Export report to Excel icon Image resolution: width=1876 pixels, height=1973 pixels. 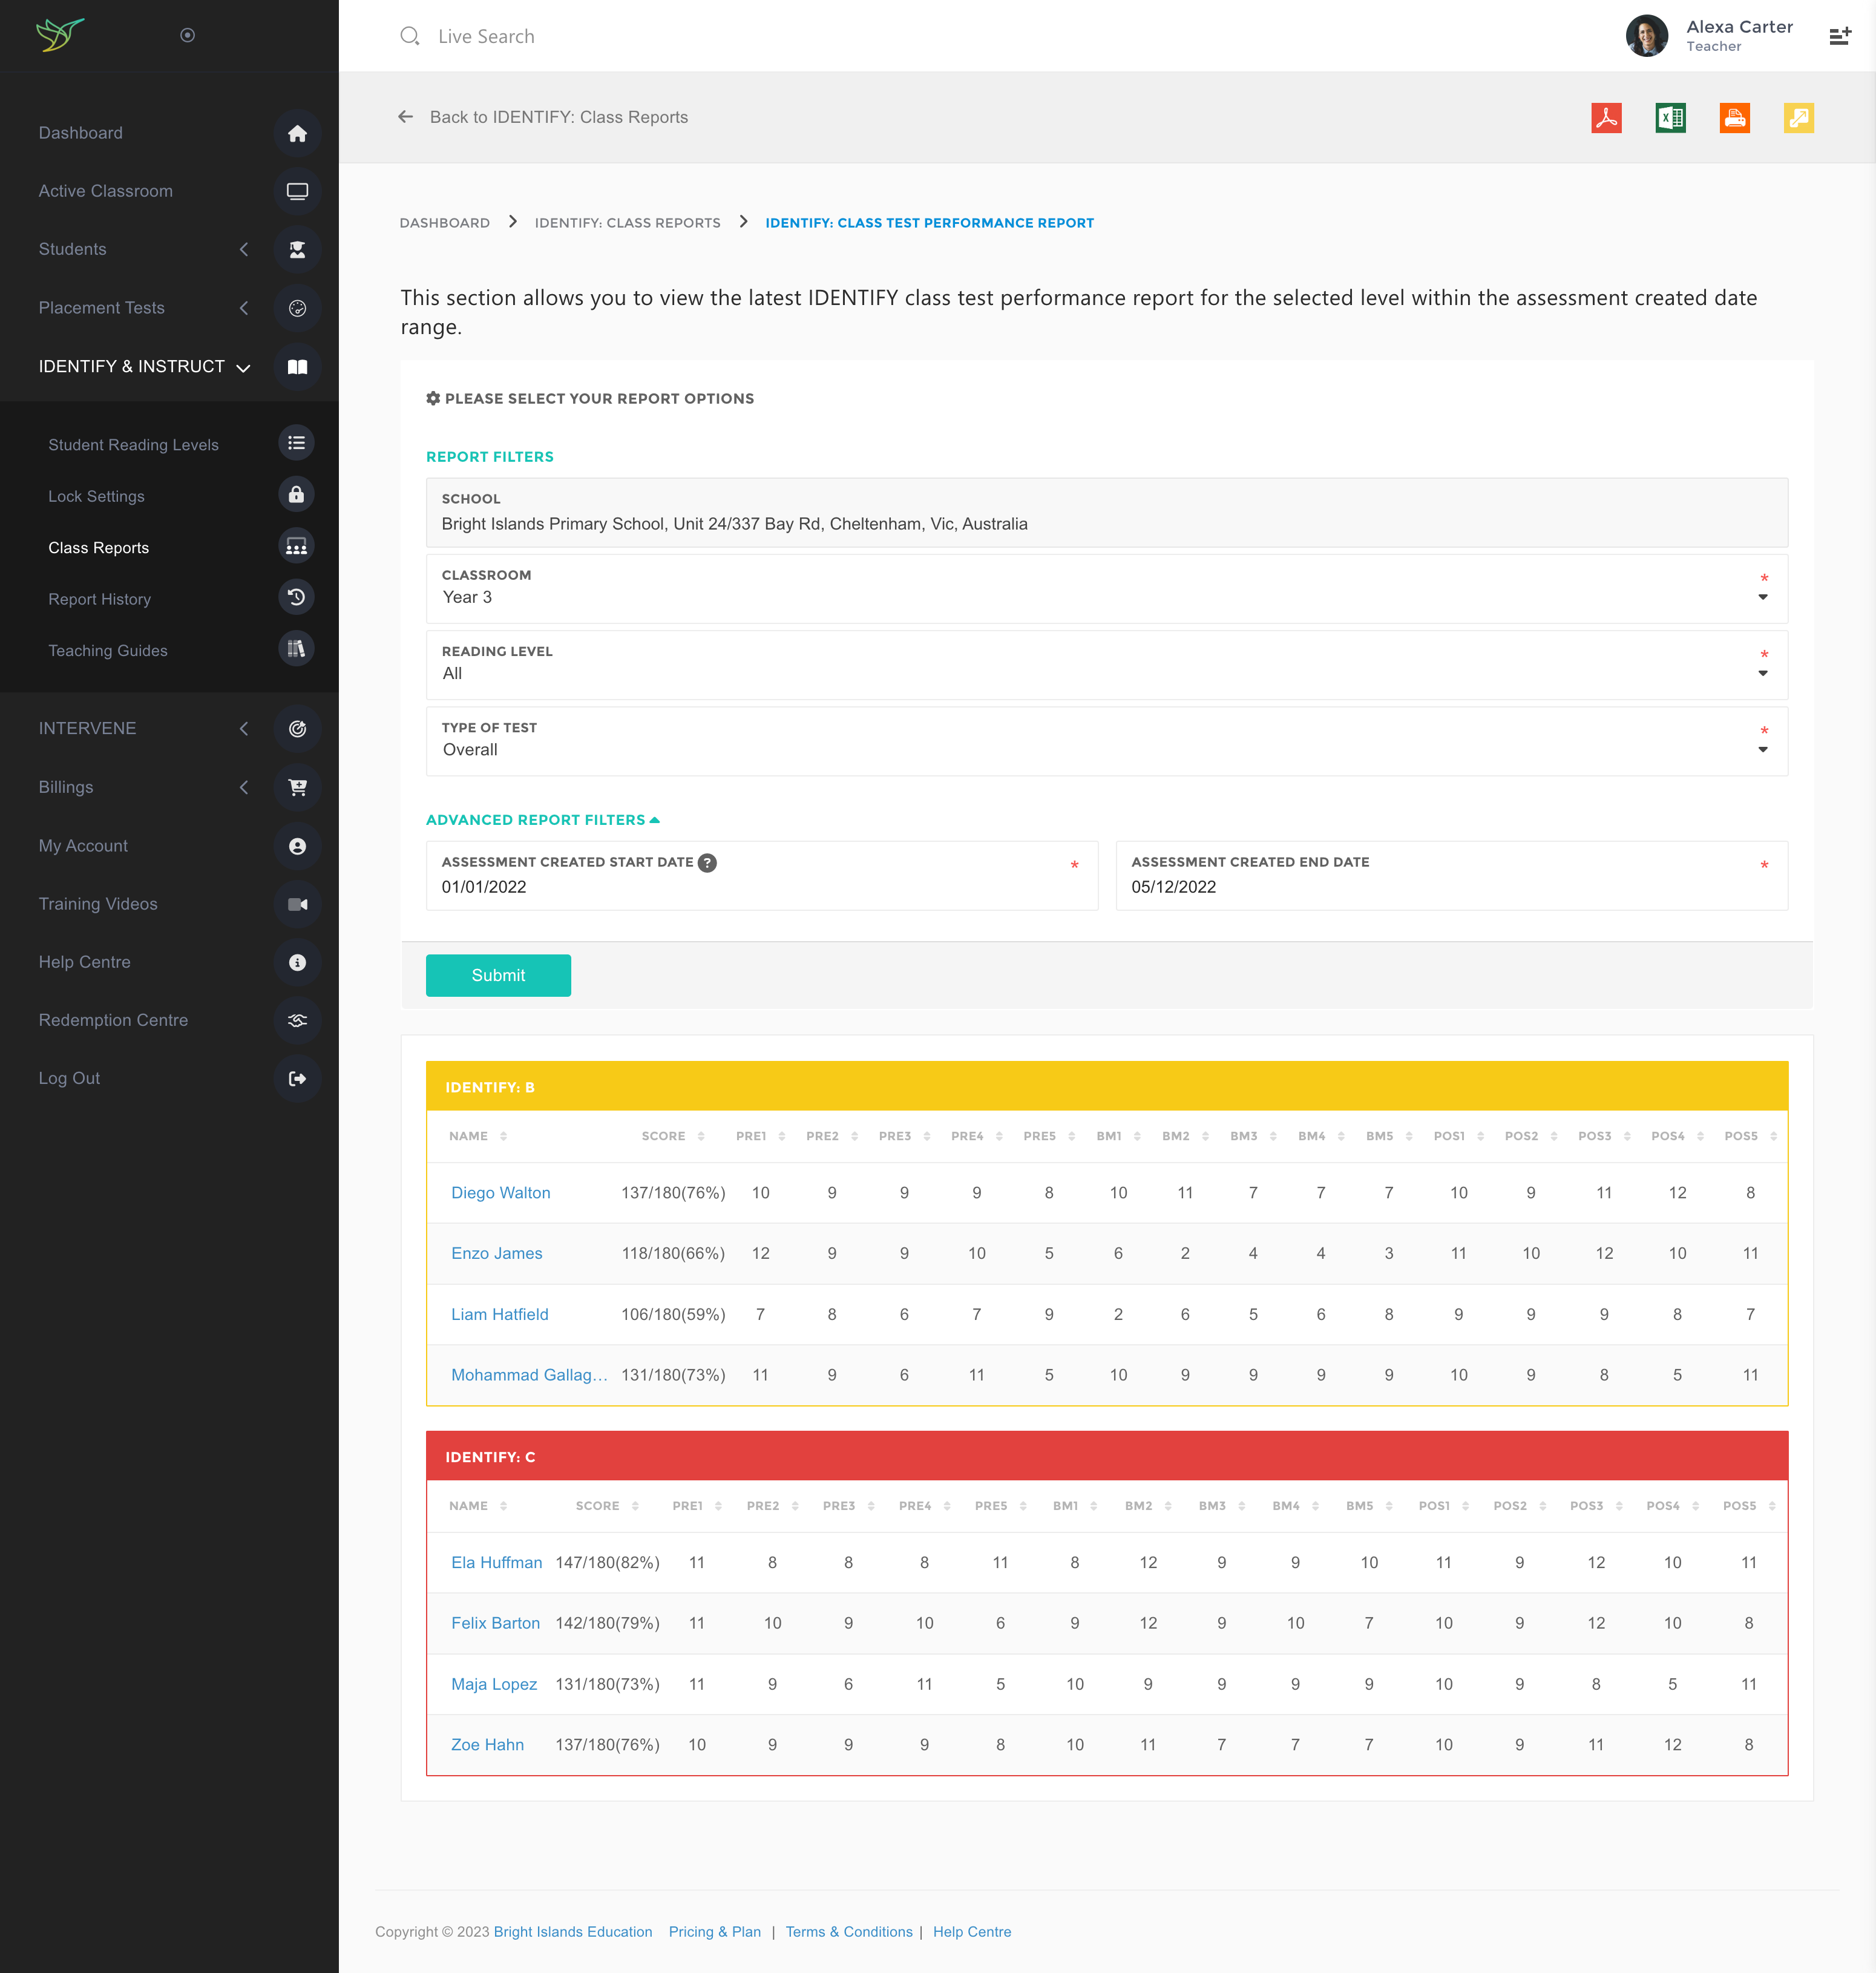[x=1670, y=118]
